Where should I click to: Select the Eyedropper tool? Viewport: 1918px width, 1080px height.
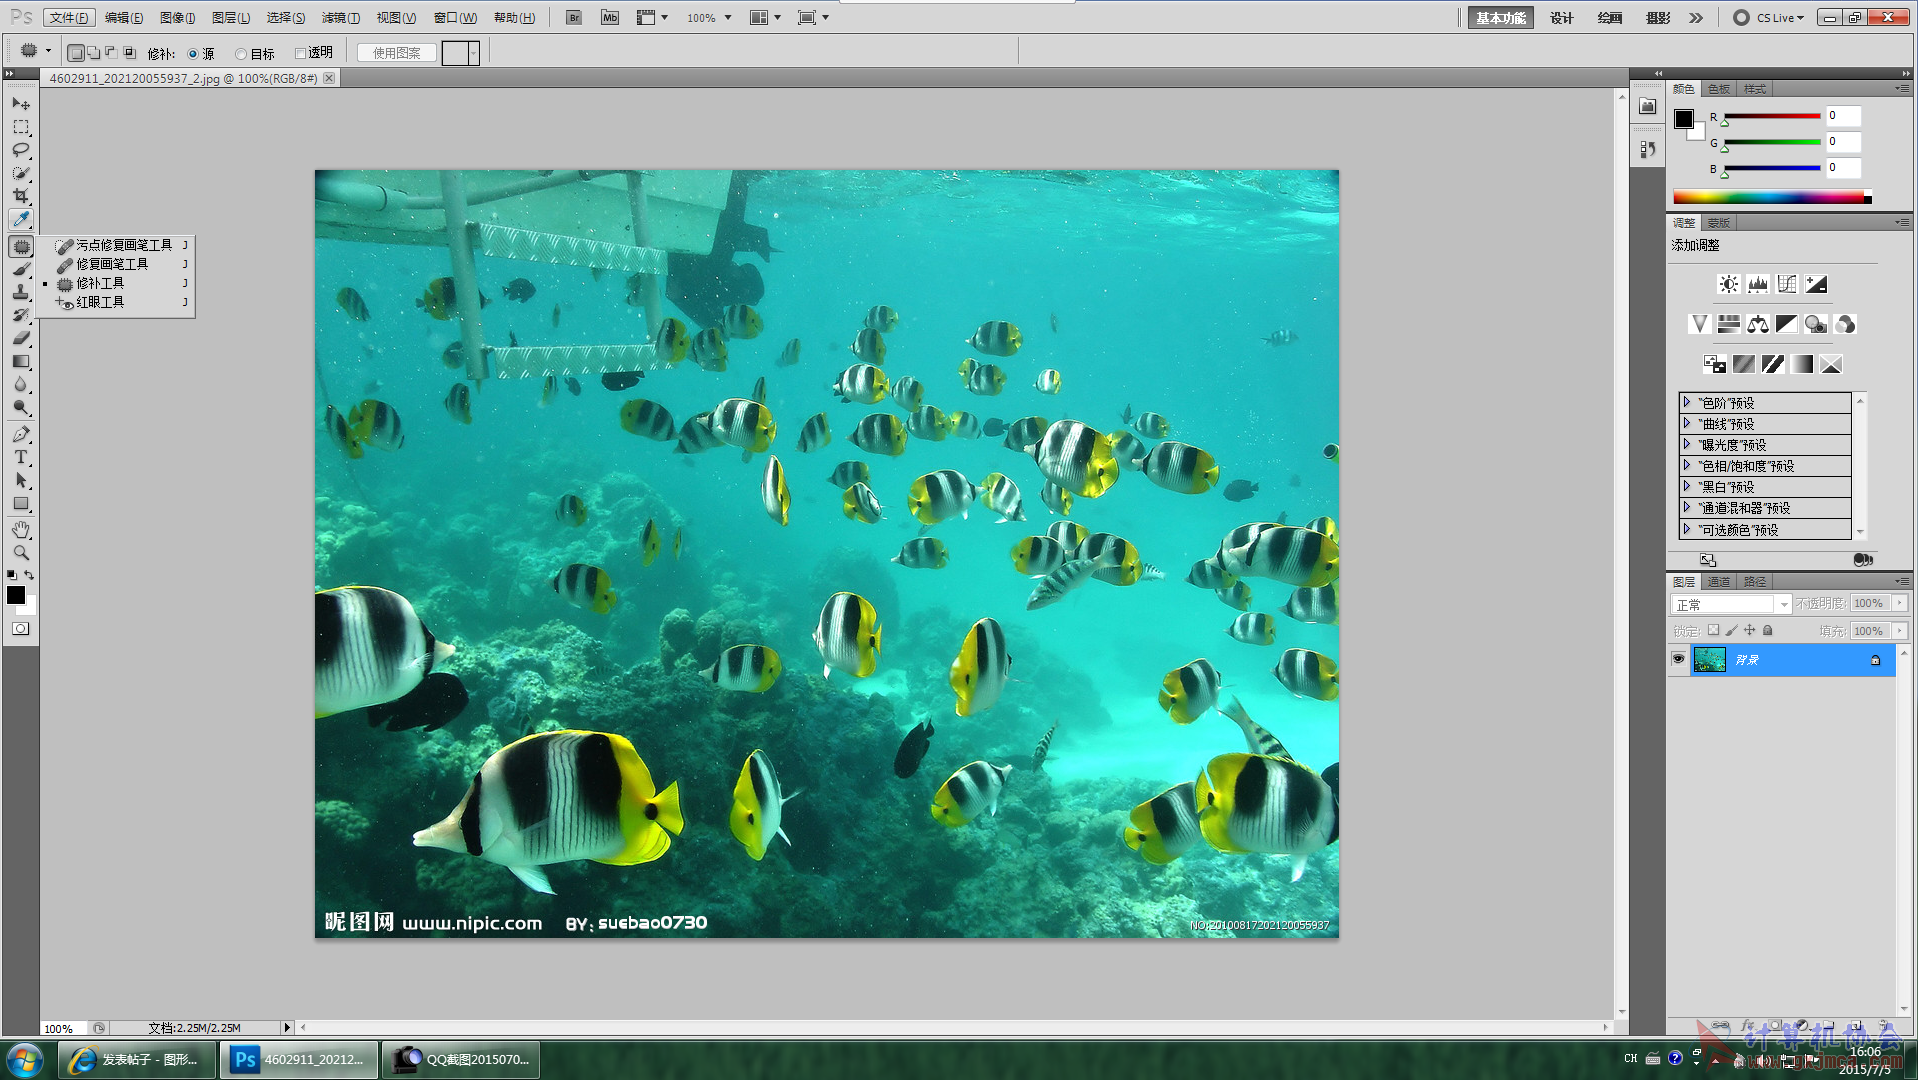21,219
